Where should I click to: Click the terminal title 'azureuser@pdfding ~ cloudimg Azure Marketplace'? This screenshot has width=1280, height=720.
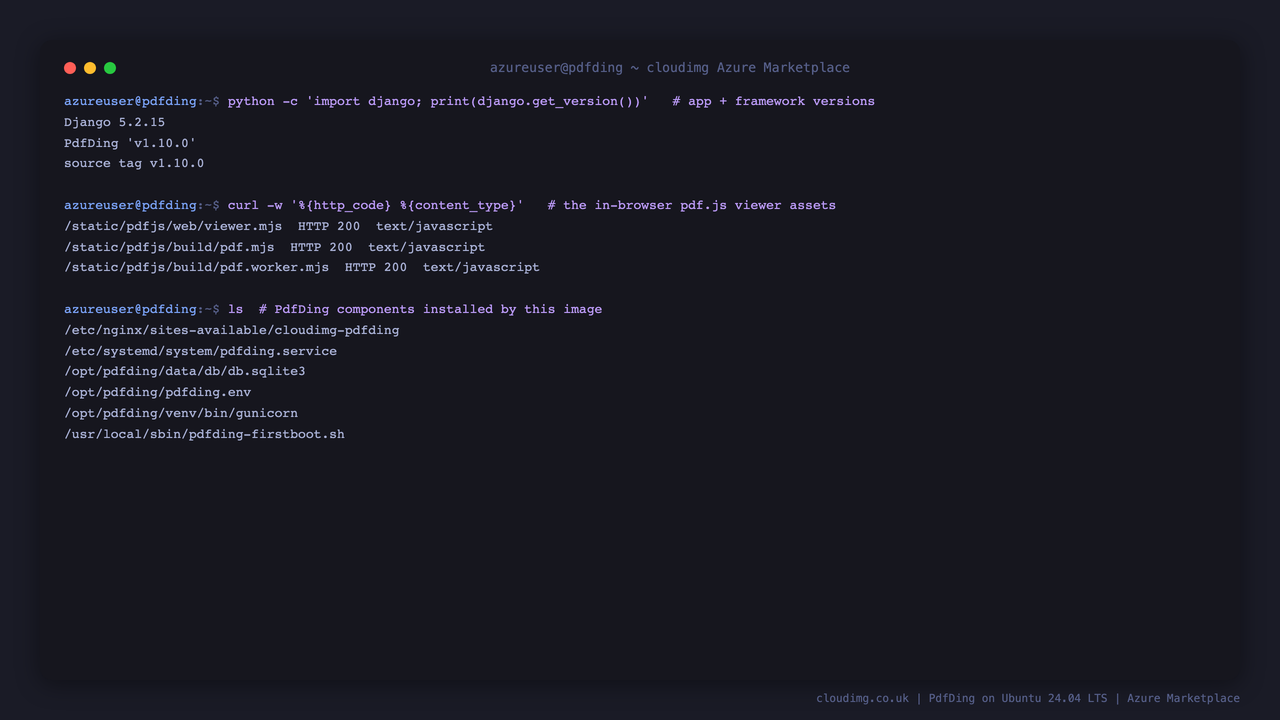[x=670, y=68]
